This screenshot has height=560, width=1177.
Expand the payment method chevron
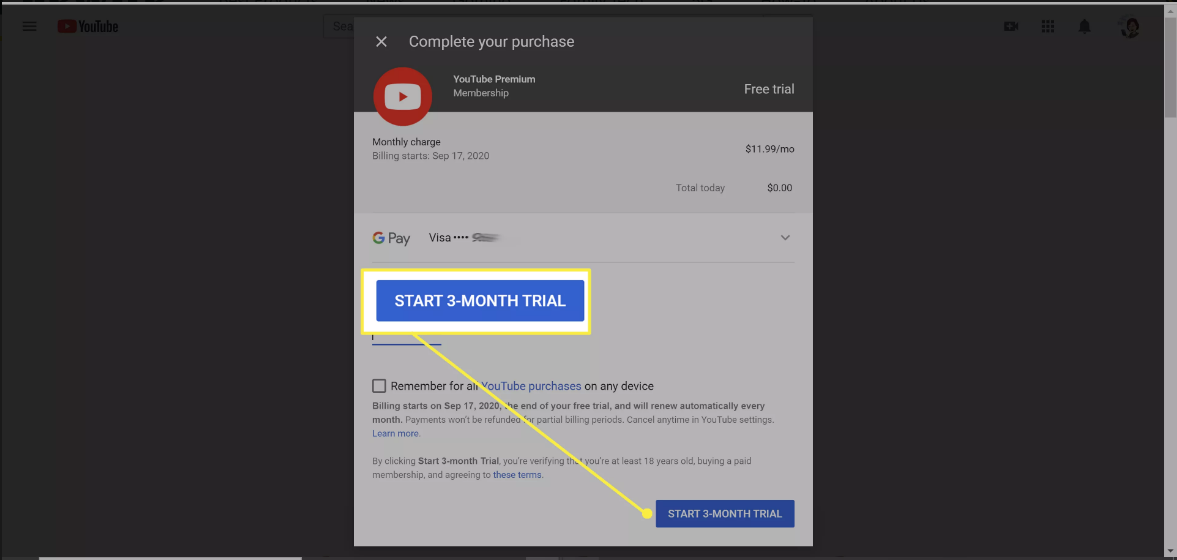pos(785,237)
